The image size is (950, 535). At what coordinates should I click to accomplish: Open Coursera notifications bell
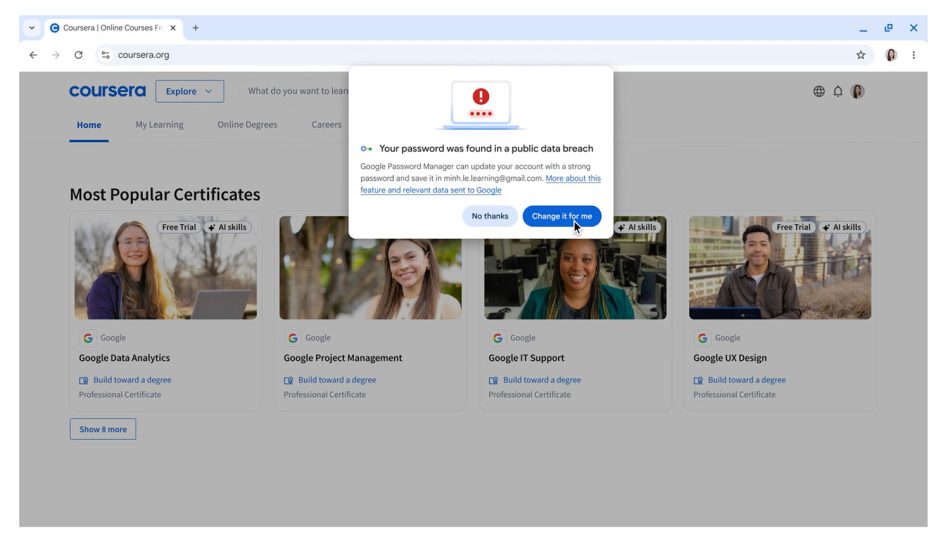(838, 91)
